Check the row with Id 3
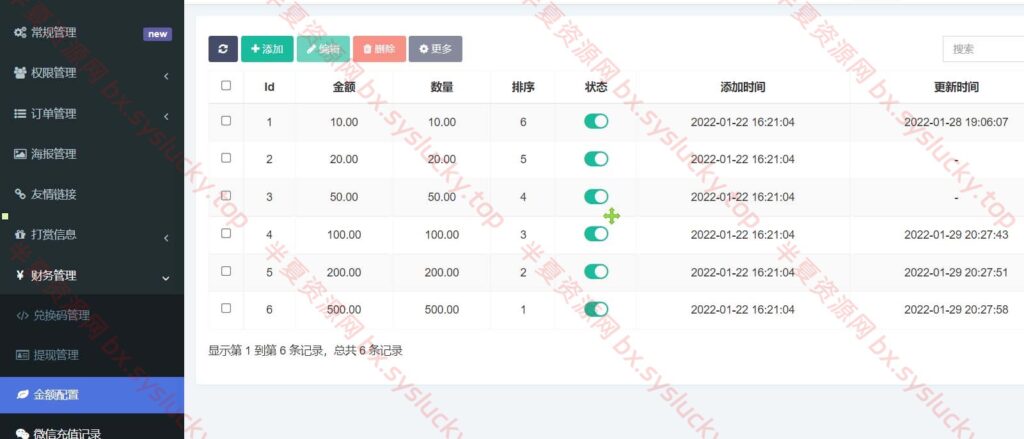Viewport: 1024px width, 439px height. (226, 195)
